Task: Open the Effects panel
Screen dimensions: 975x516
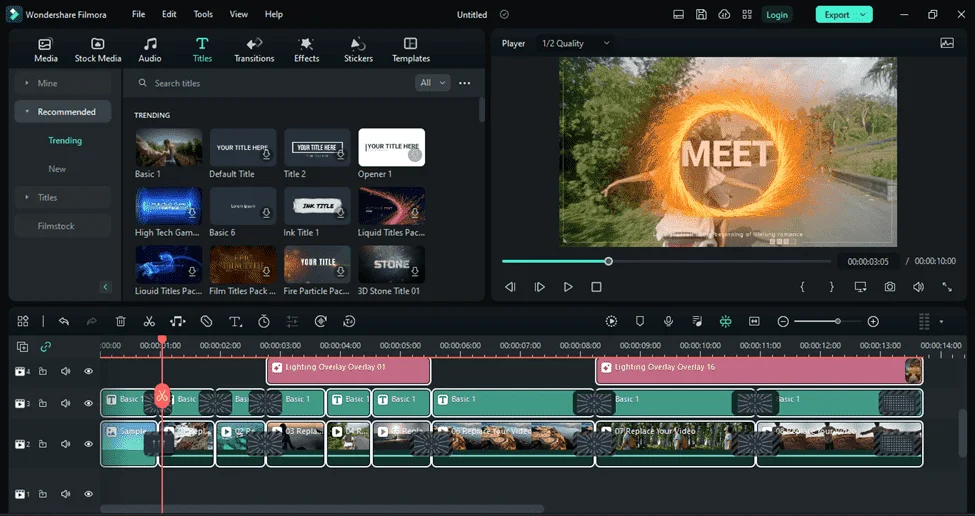Action: click(307, 50)
